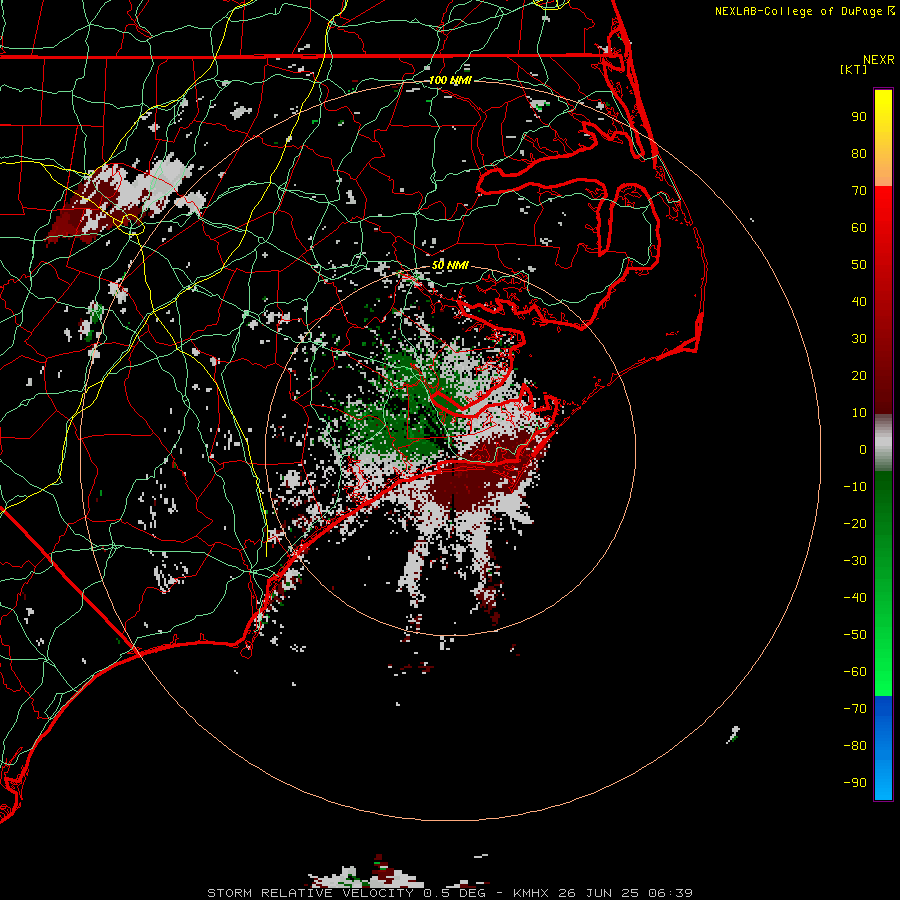Click the 10 value on the velocity scale
Viewport: 900px width, 900px height.
click(859, 413)
